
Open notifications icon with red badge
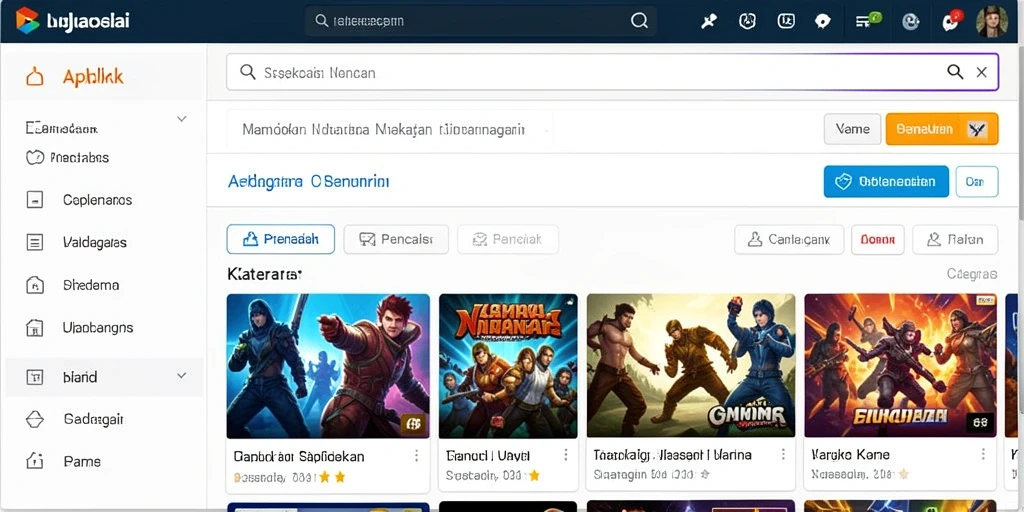point(952,21)
